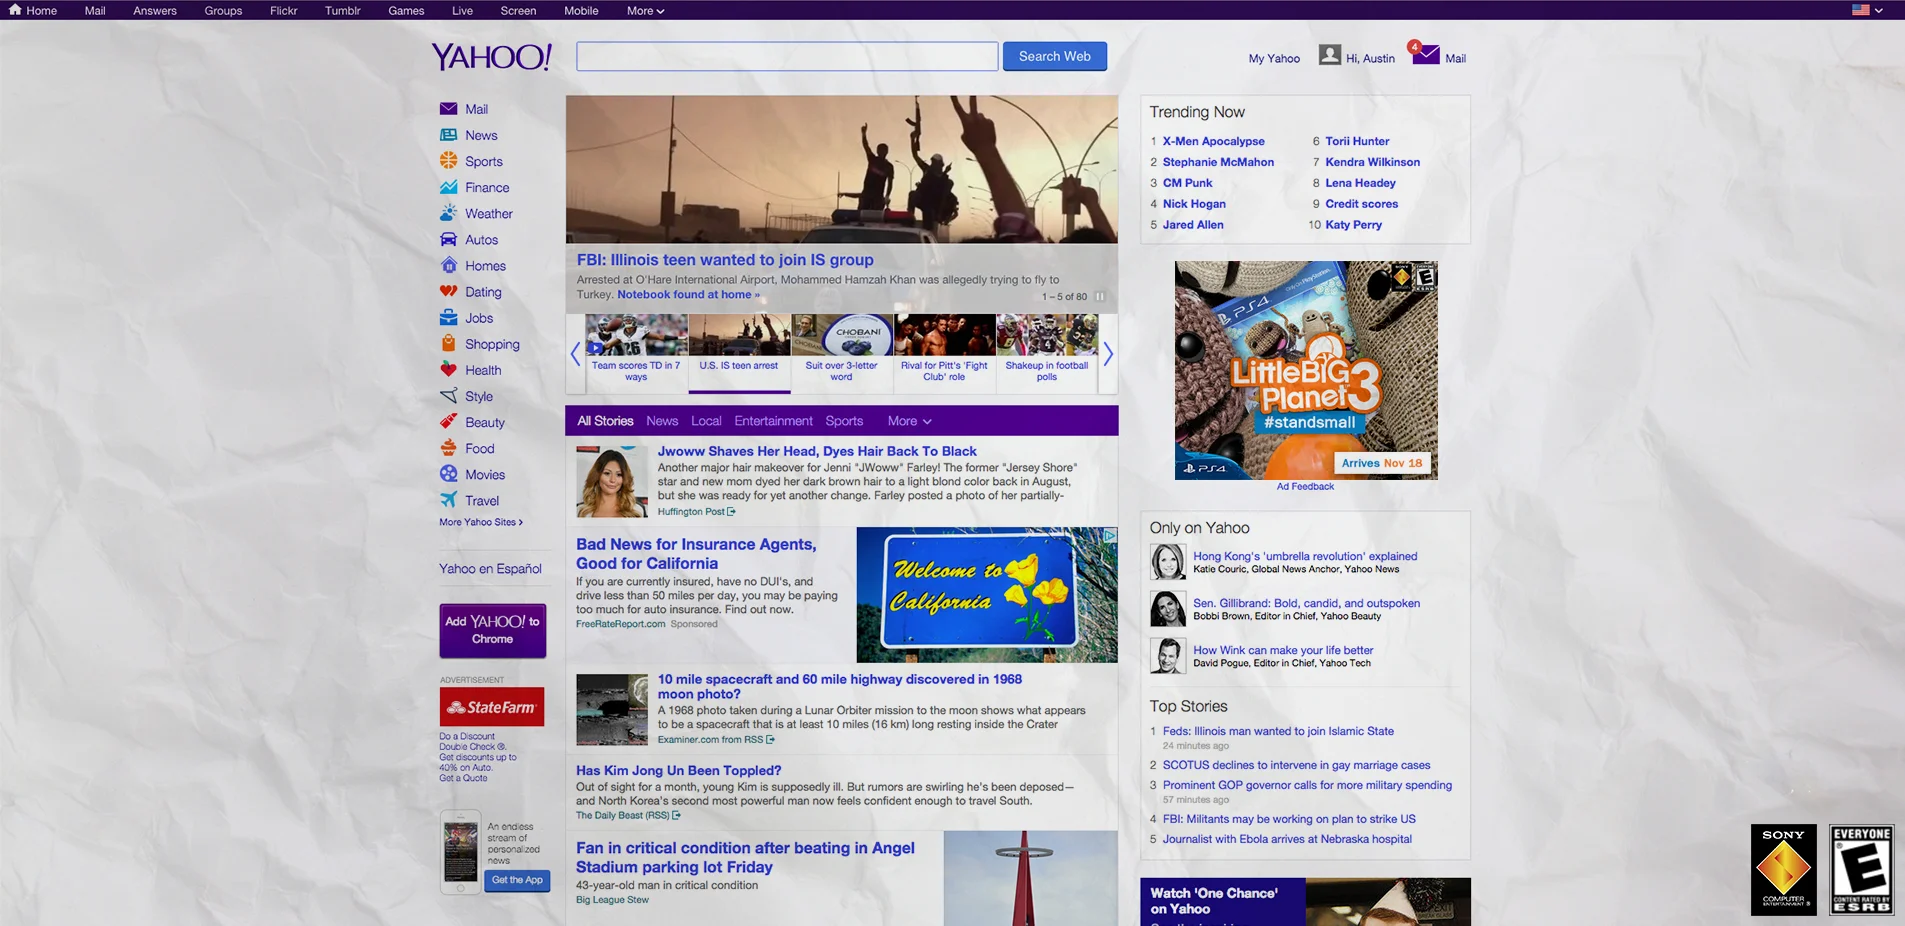Open the Travel airplane icon
The image size is (1905, 926).
pyautogui.click(x=448, y=499)
